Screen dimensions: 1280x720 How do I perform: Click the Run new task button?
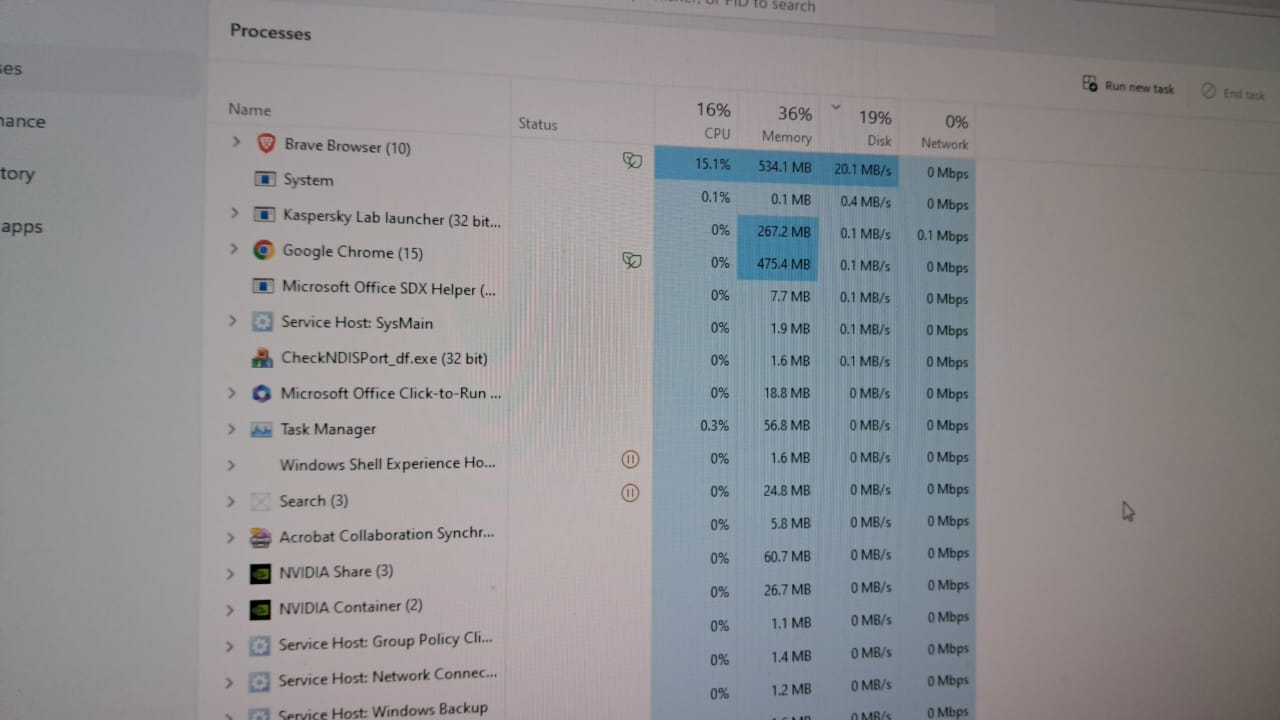(x=1128, y=87)
